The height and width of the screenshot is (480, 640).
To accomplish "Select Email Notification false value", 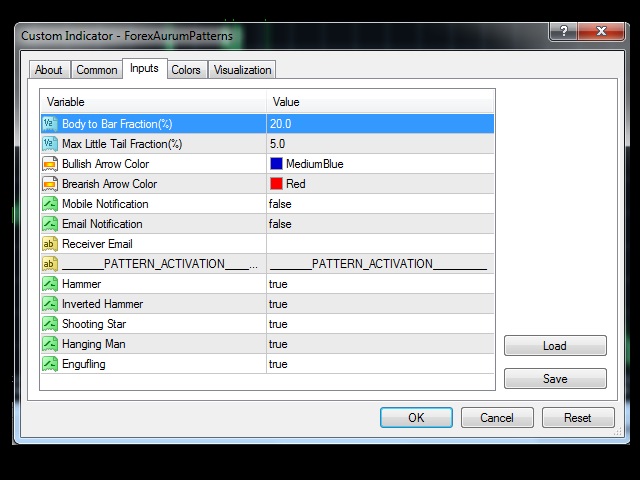I will tap(380, 224).
